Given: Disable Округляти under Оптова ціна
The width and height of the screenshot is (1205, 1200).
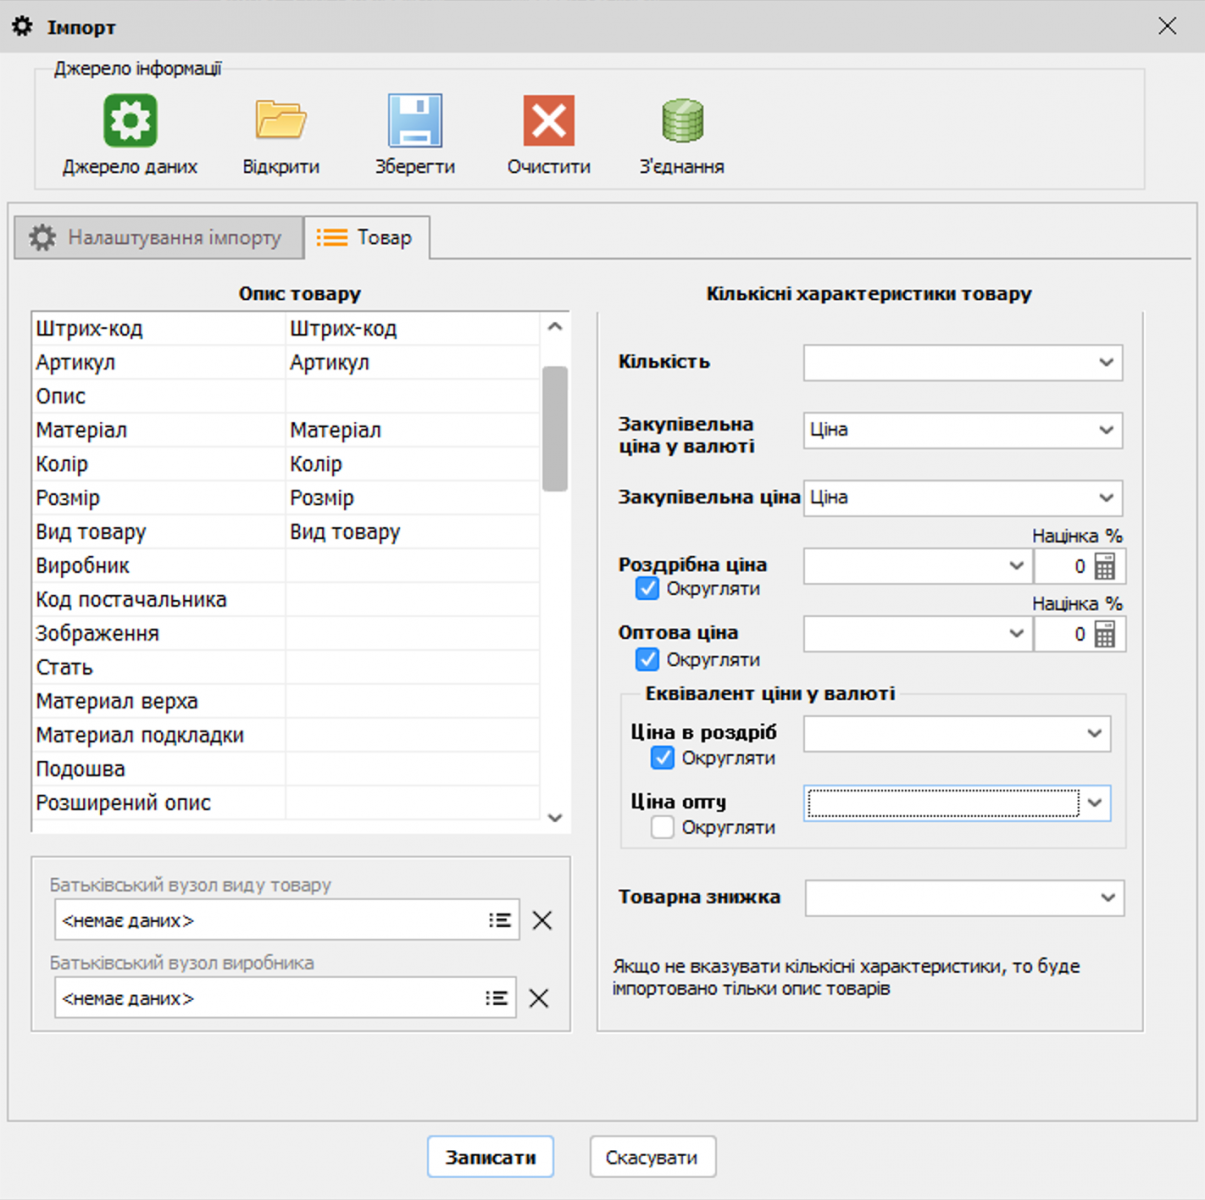Looking at the screenshot, I should (648, 660).
